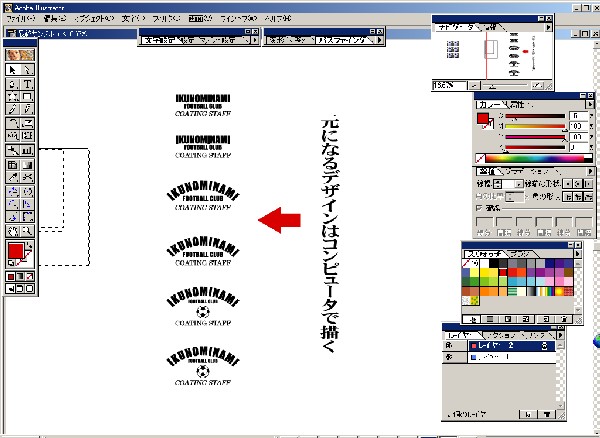Select the Star shape tool
This screenshot has width=600, height=438.
[13, 96]
